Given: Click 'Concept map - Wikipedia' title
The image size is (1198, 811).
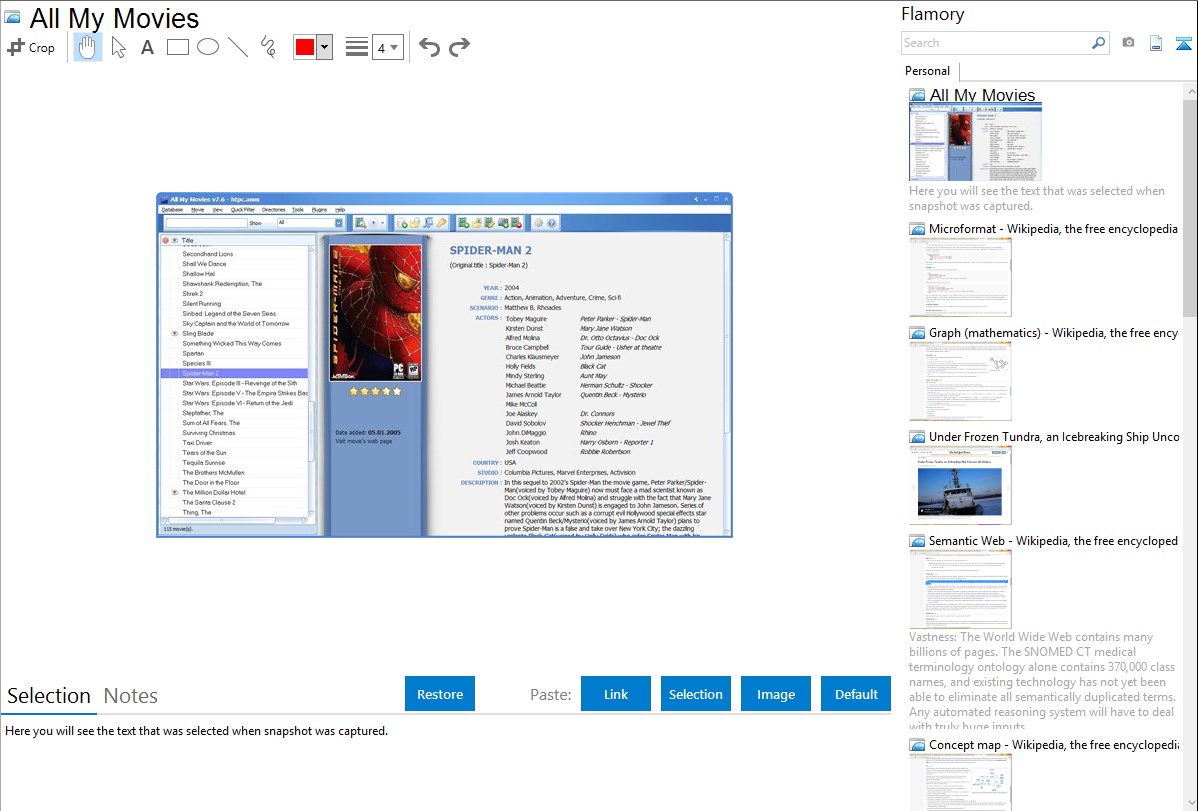Looking at the screenshot, I should pyautogui.click(x=1053, y=744).
